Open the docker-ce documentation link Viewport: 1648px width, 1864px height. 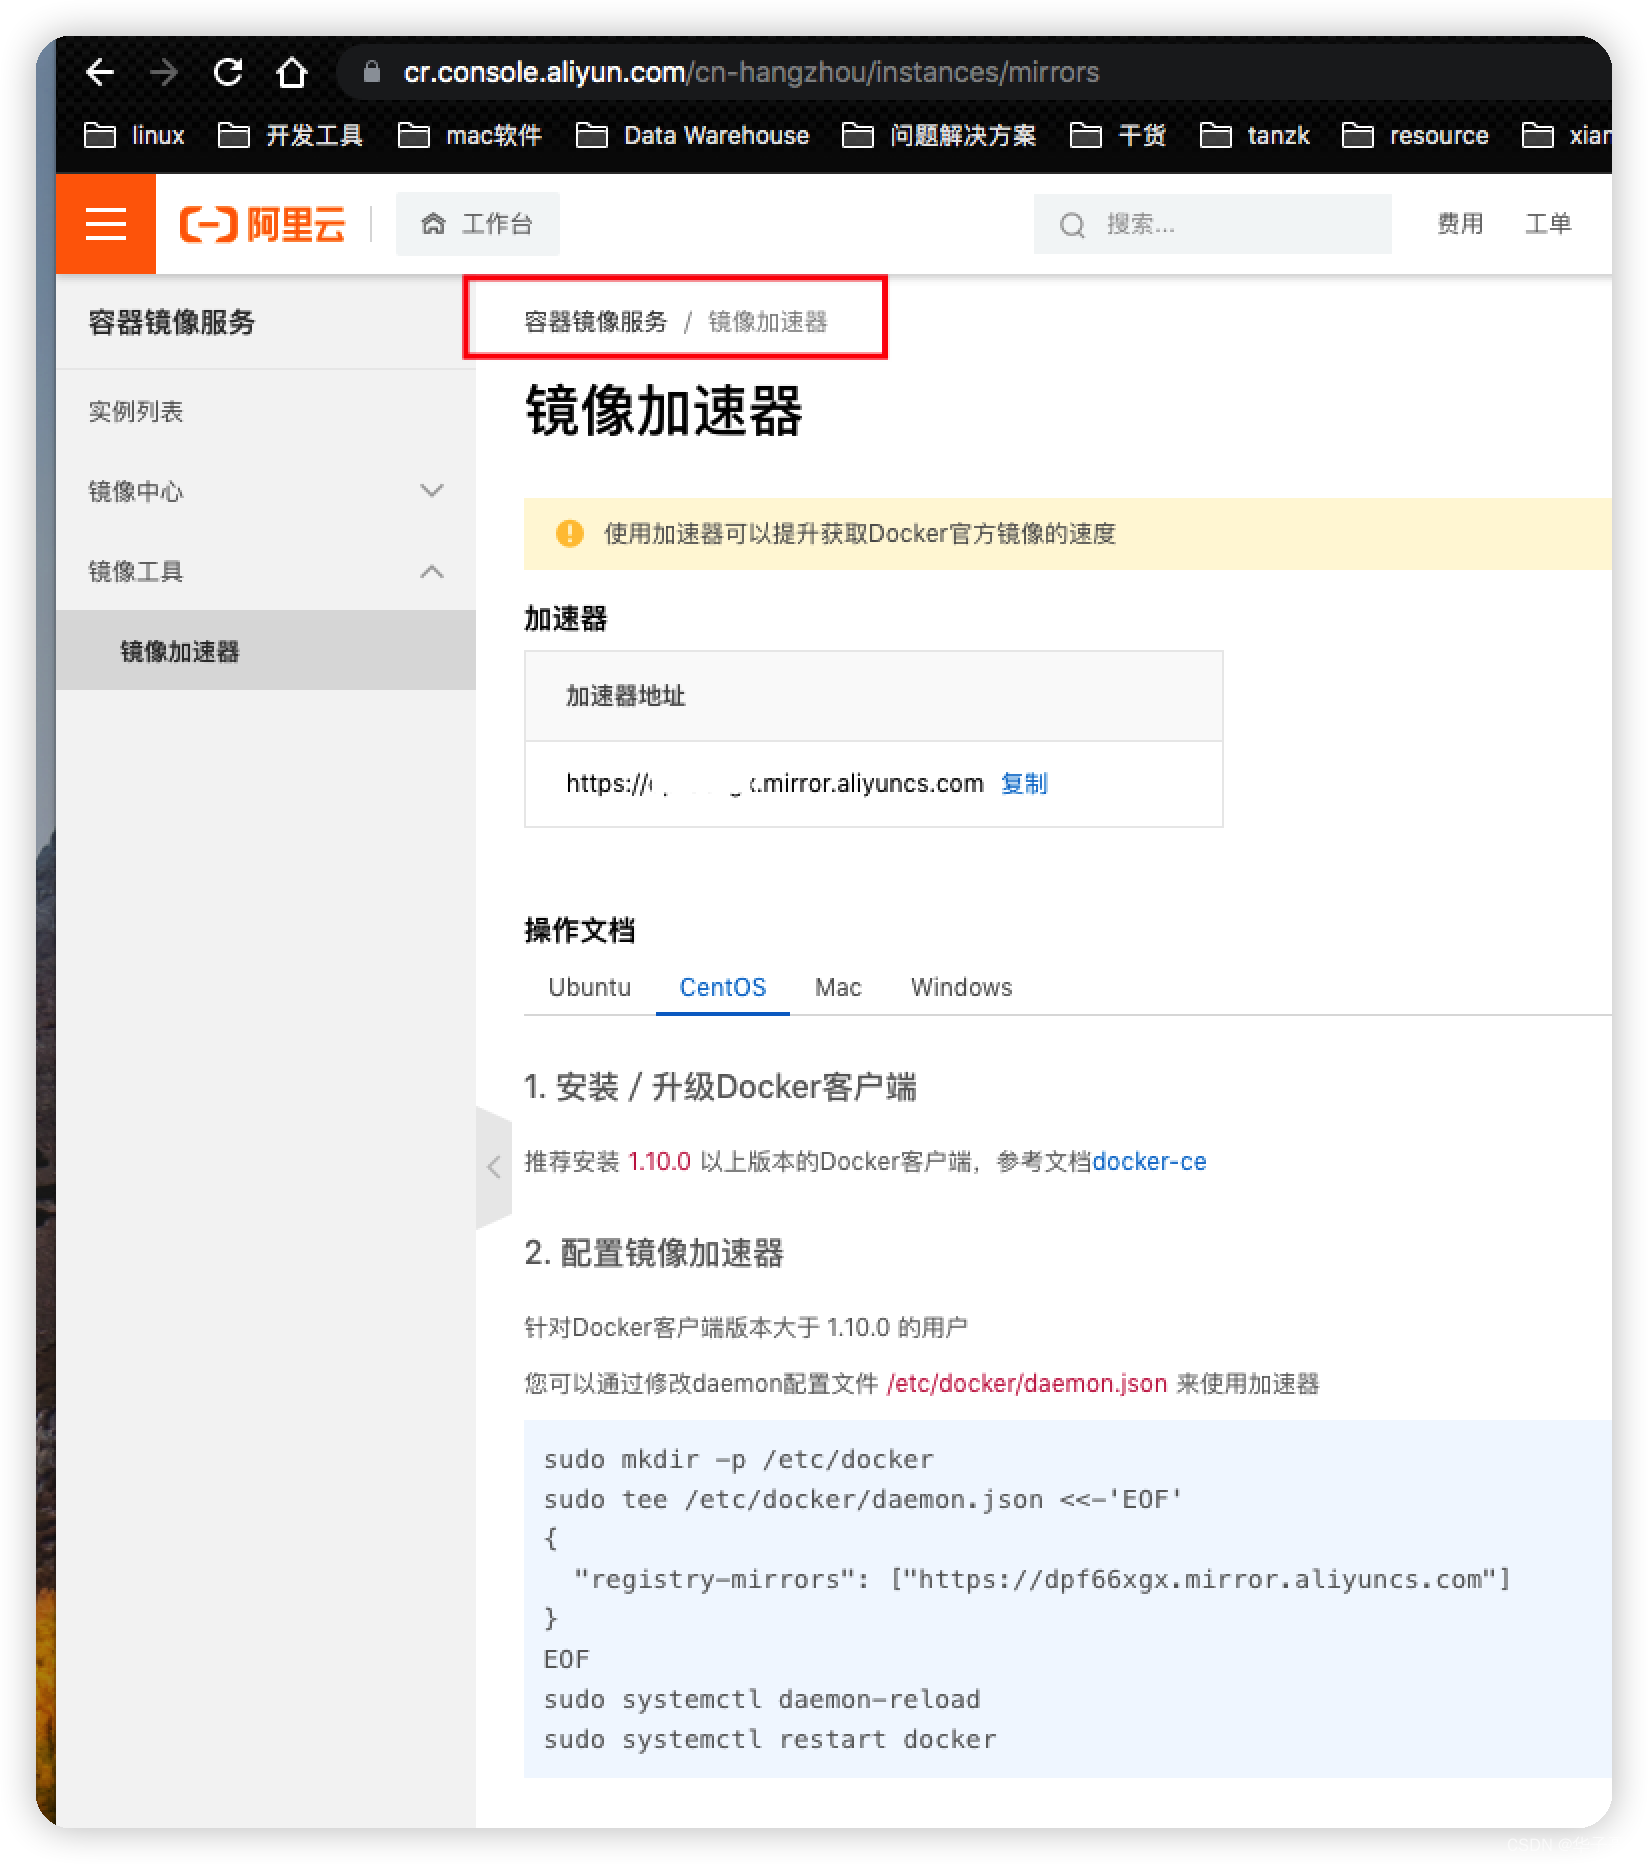coord(1149,1161)
